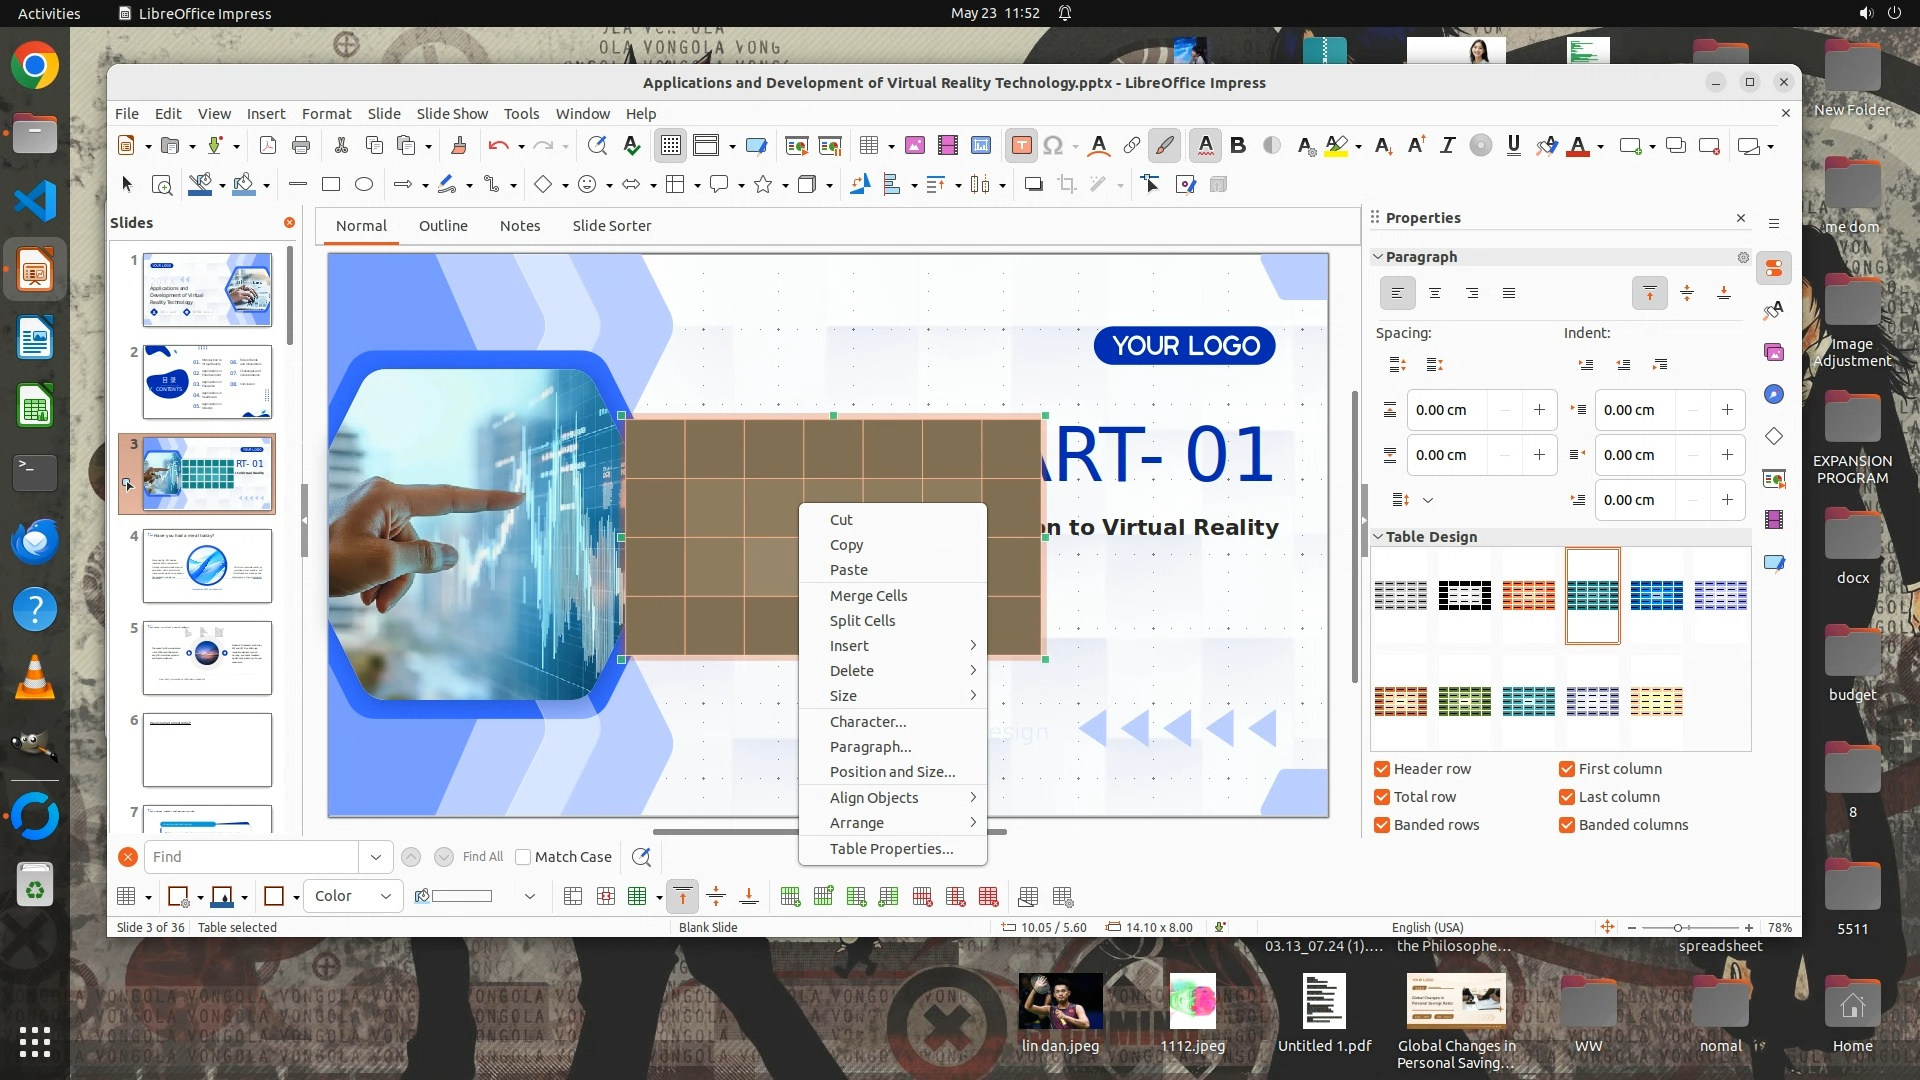
Task: Click the Italic formatting icon
Action: tap(1447, 146)
